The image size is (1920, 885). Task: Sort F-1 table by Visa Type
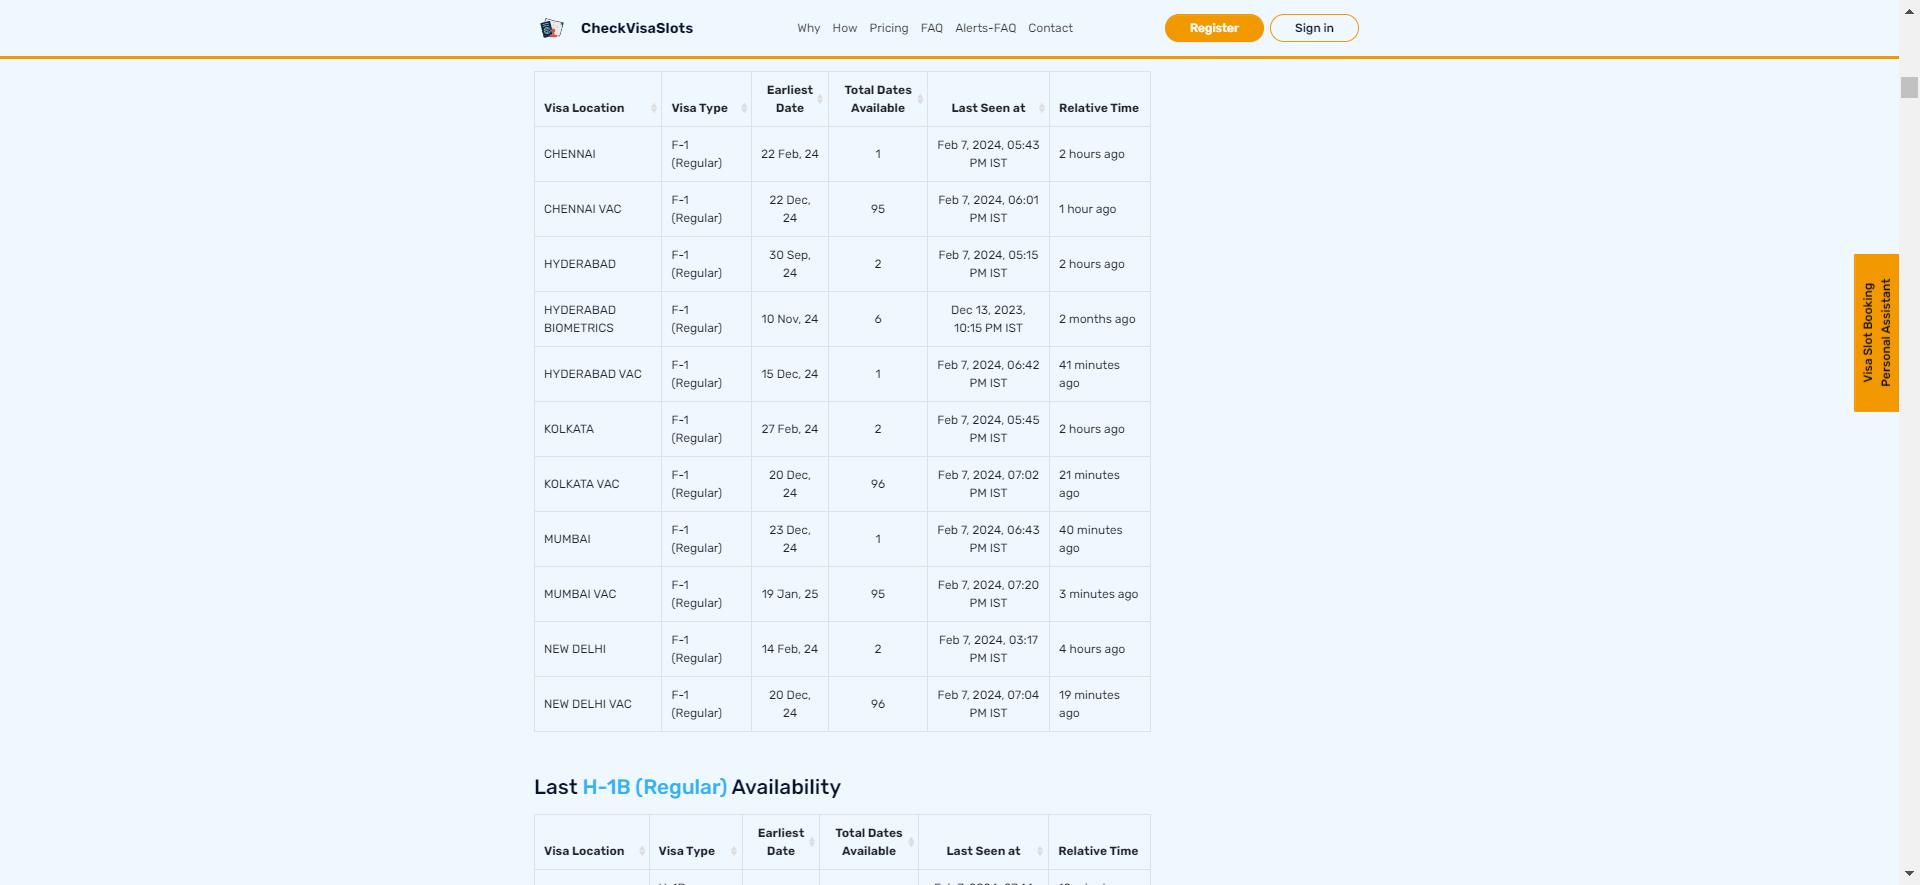click(x=706, y=99)
